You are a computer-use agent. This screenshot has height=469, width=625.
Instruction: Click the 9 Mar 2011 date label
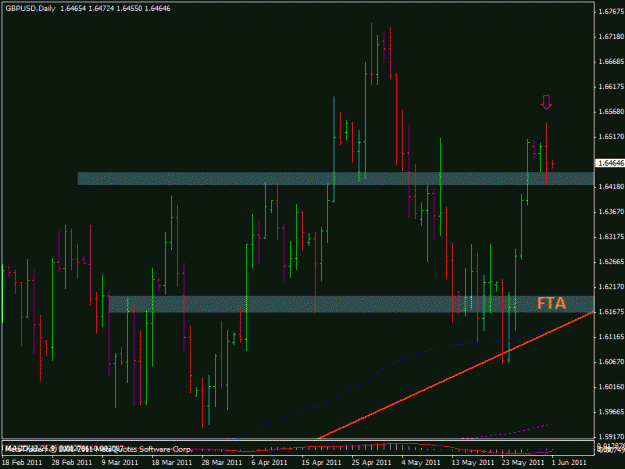[x=120, y=462]
